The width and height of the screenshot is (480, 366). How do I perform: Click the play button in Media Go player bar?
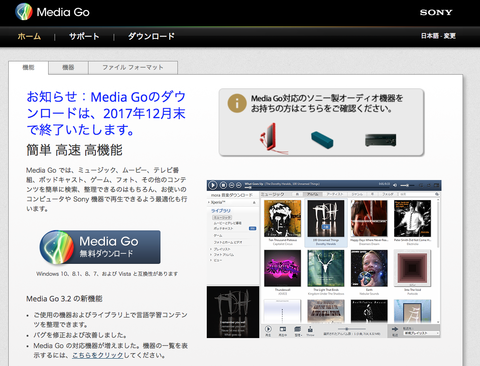pyautogui.click(x=213, y=185)
